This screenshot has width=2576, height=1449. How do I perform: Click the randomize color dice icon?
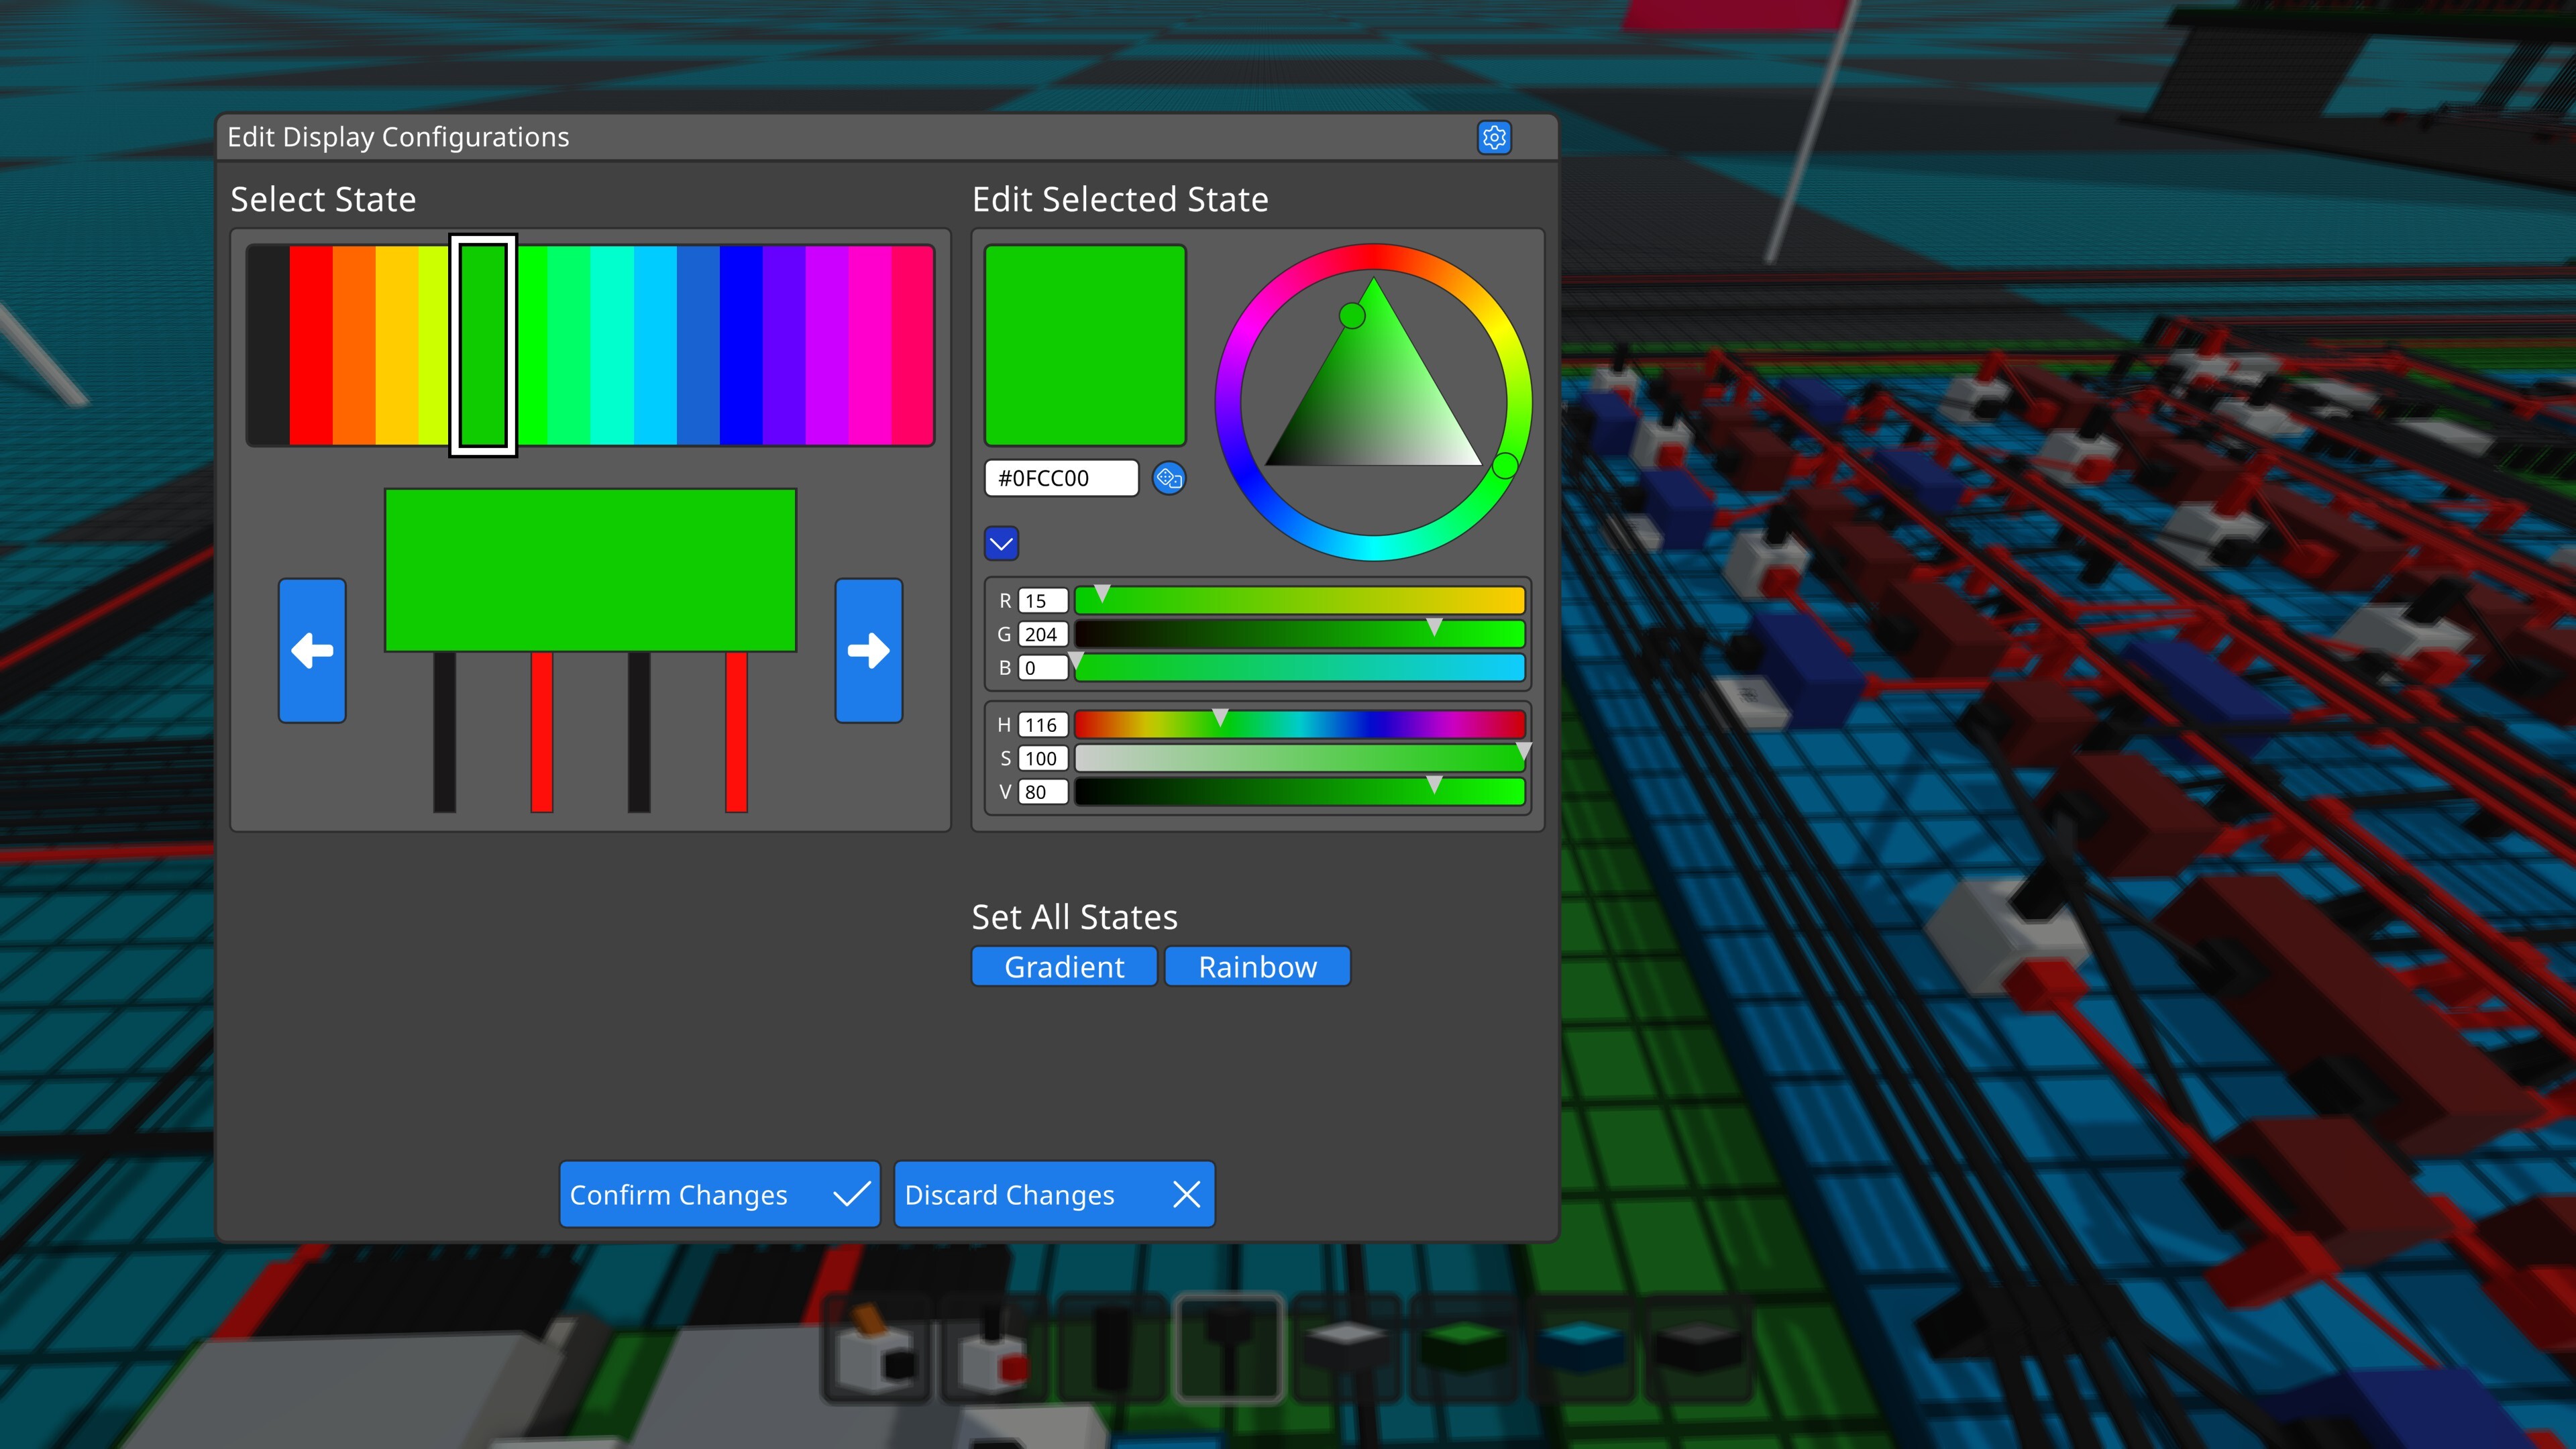click(1168, 478)
